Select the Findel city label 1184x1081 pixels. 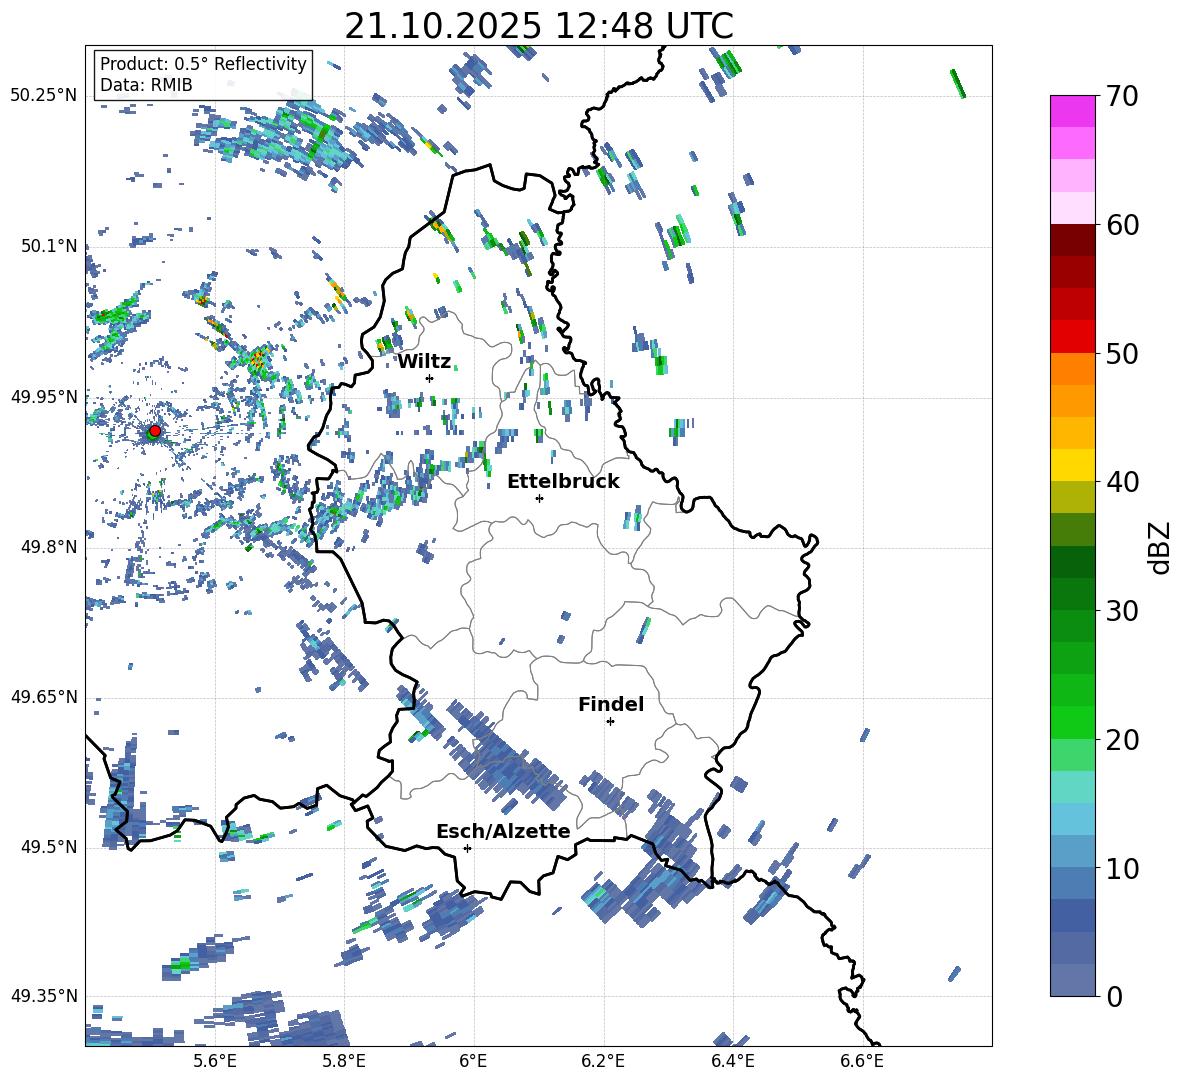(611, 704)
